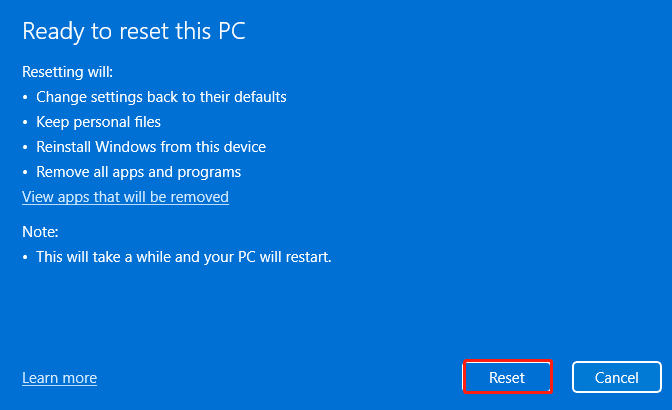
Task: Open the Learn more link
Action: (60, 378)
